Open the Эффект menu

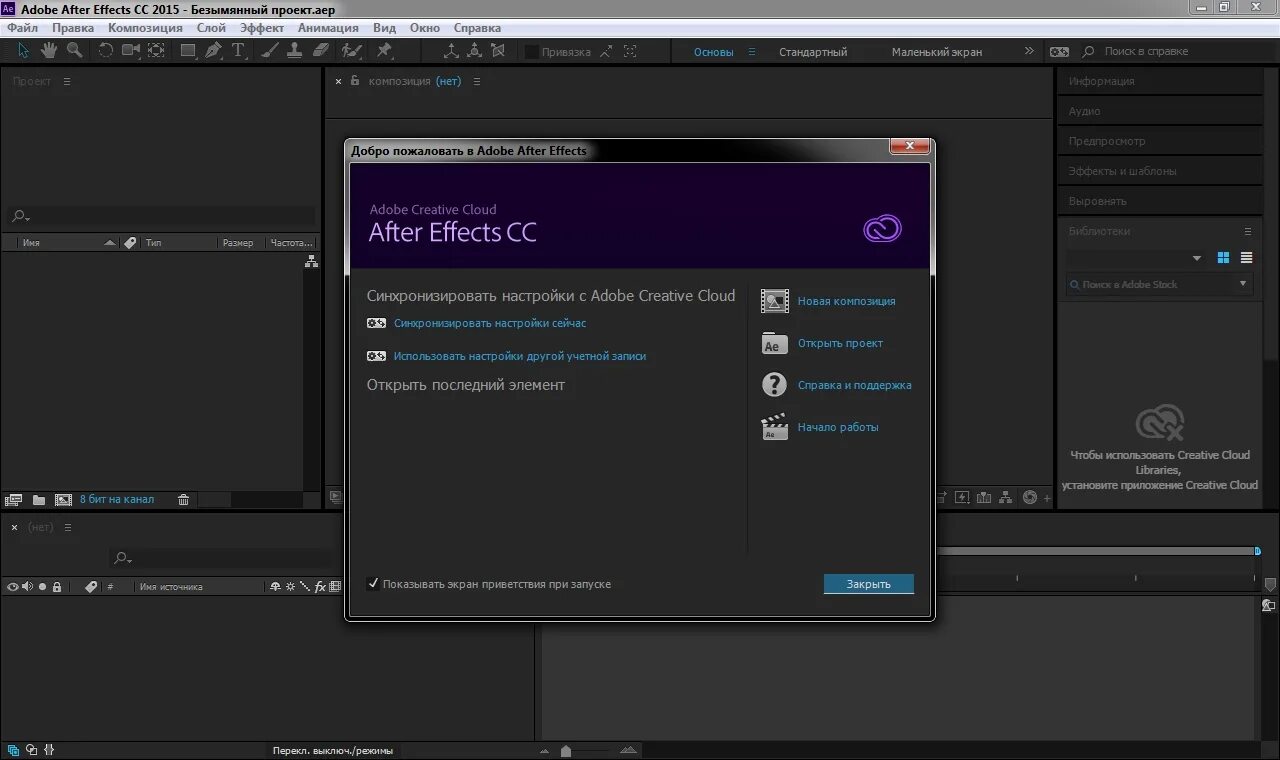262,28
